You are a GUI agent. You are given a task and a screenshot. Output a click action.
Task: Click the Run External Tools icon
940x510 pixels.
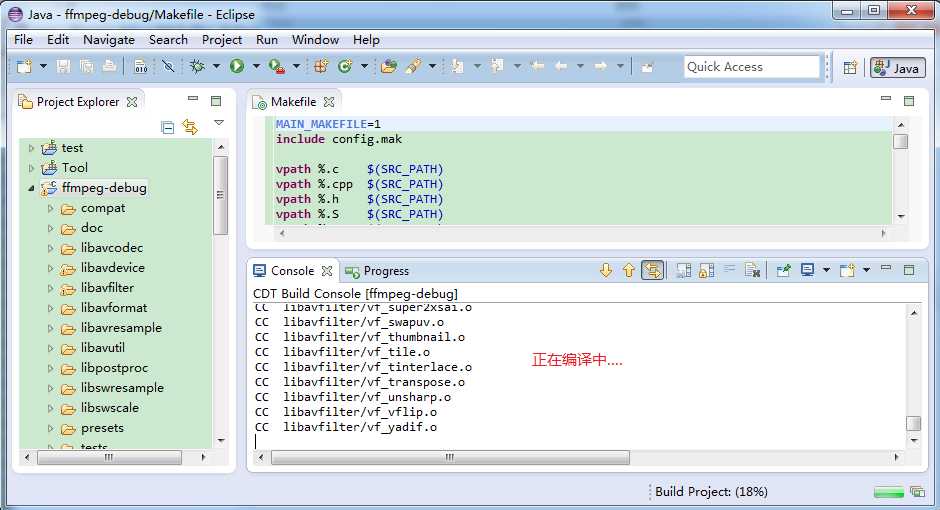pos(276,66)
